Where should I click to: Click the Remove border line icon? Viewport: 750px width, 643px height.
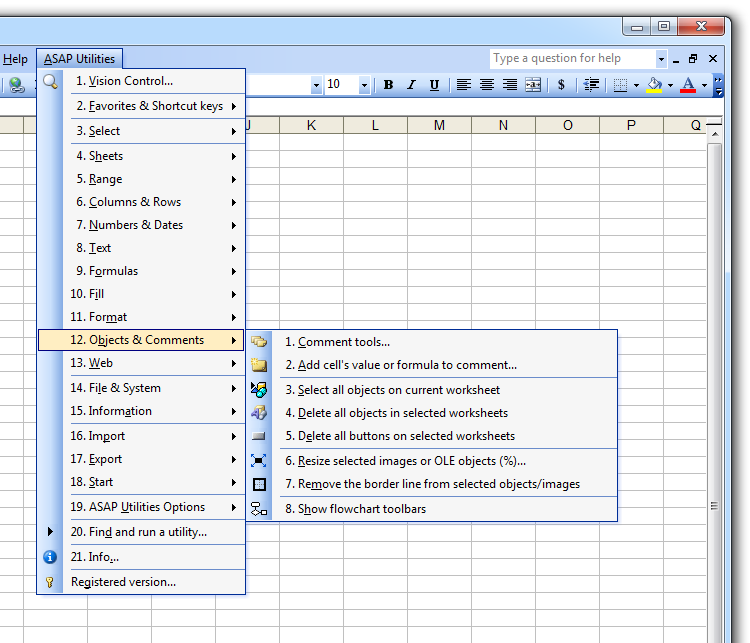point(259,484)
